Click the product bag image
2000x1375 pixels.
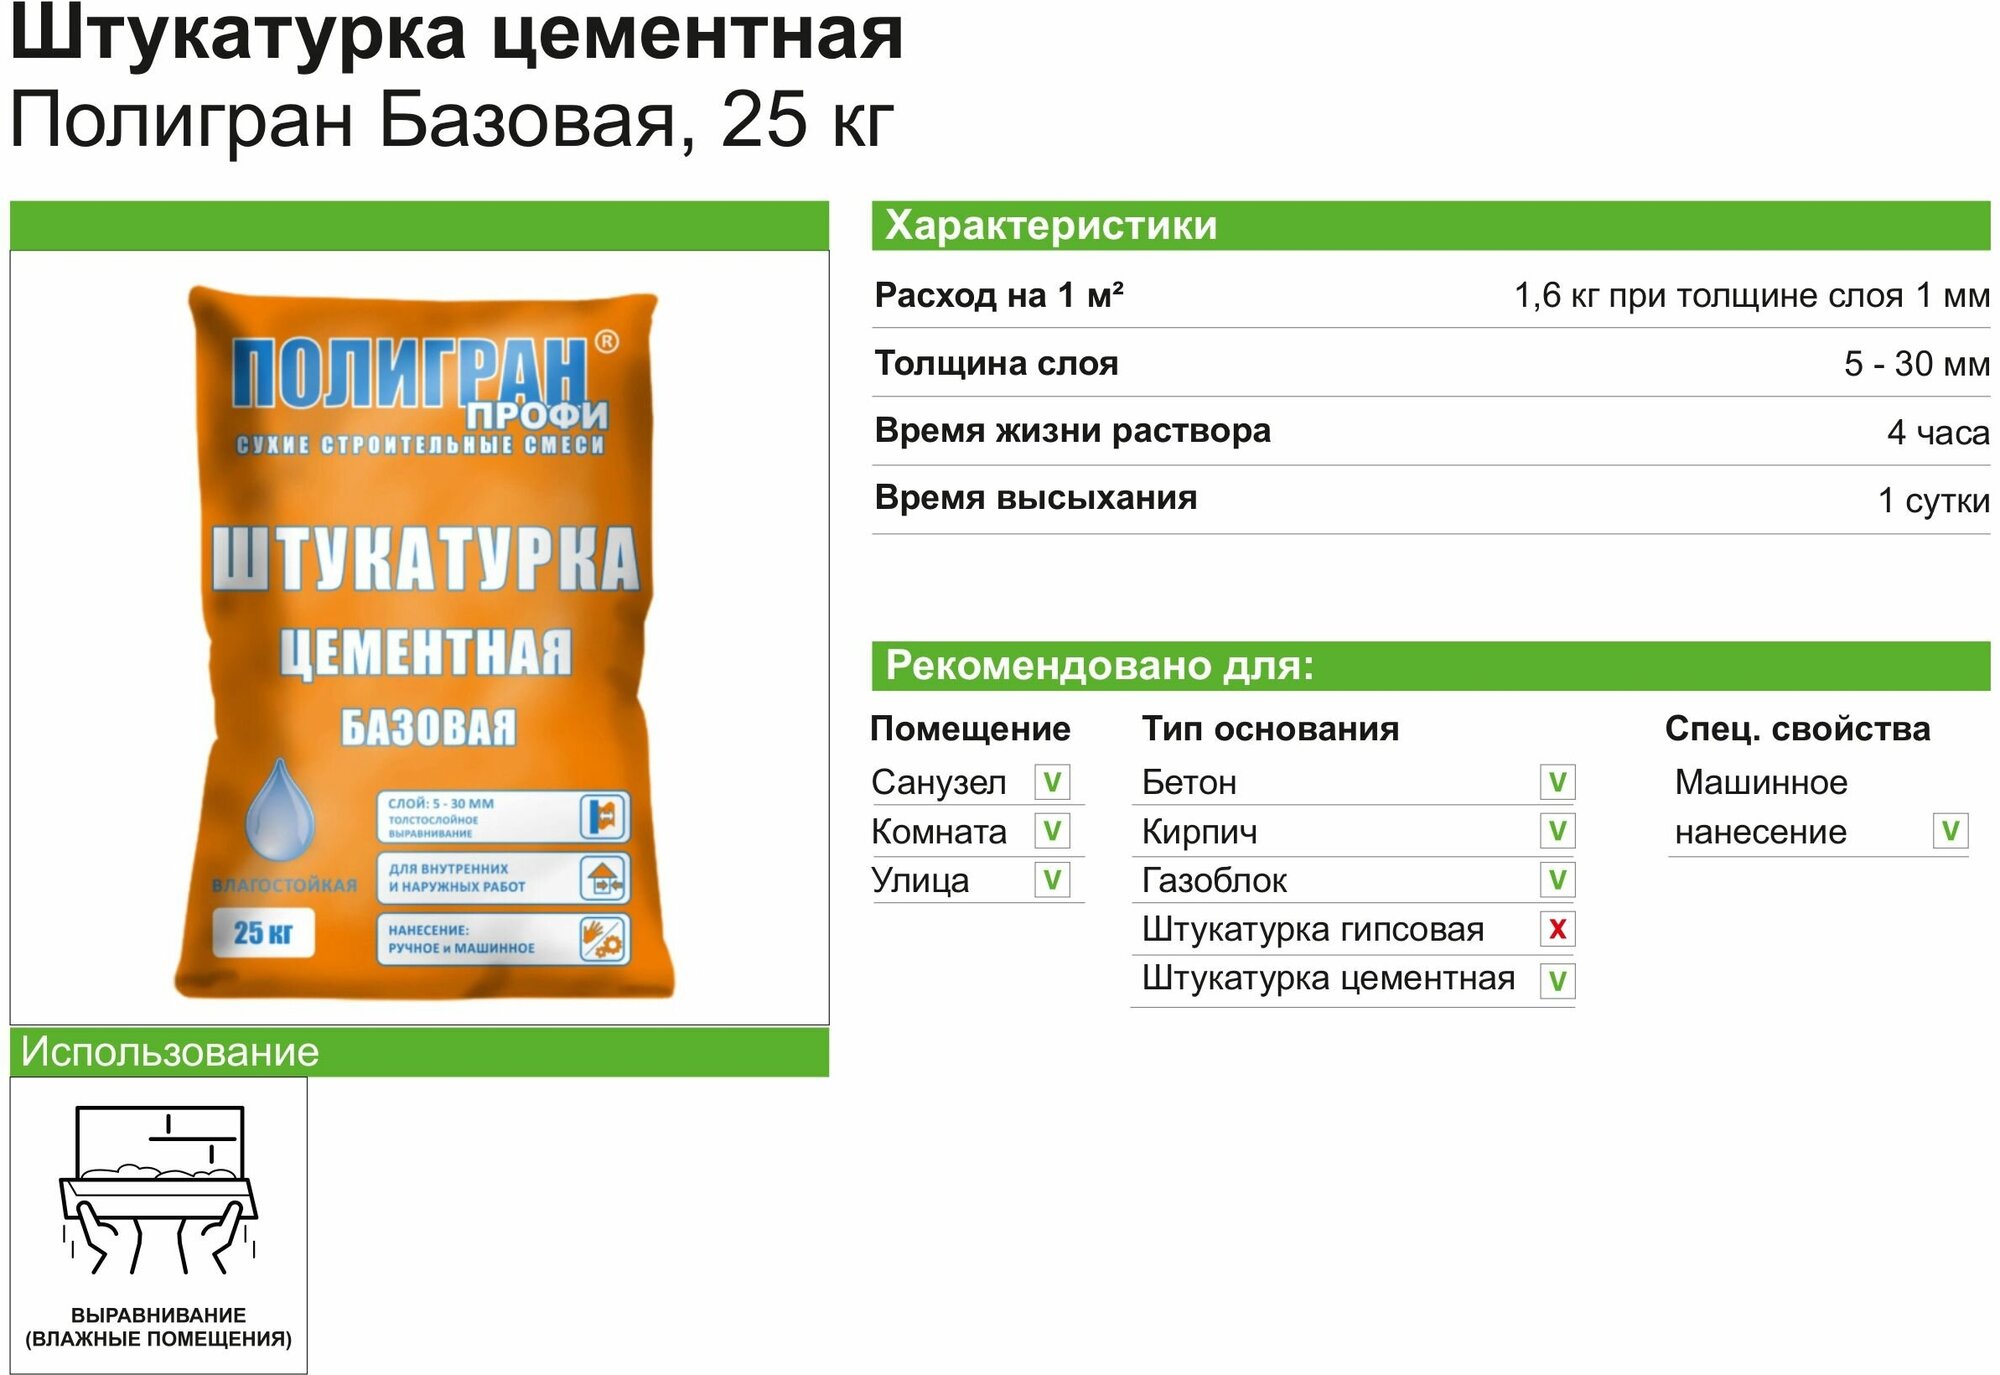point(425,642)
